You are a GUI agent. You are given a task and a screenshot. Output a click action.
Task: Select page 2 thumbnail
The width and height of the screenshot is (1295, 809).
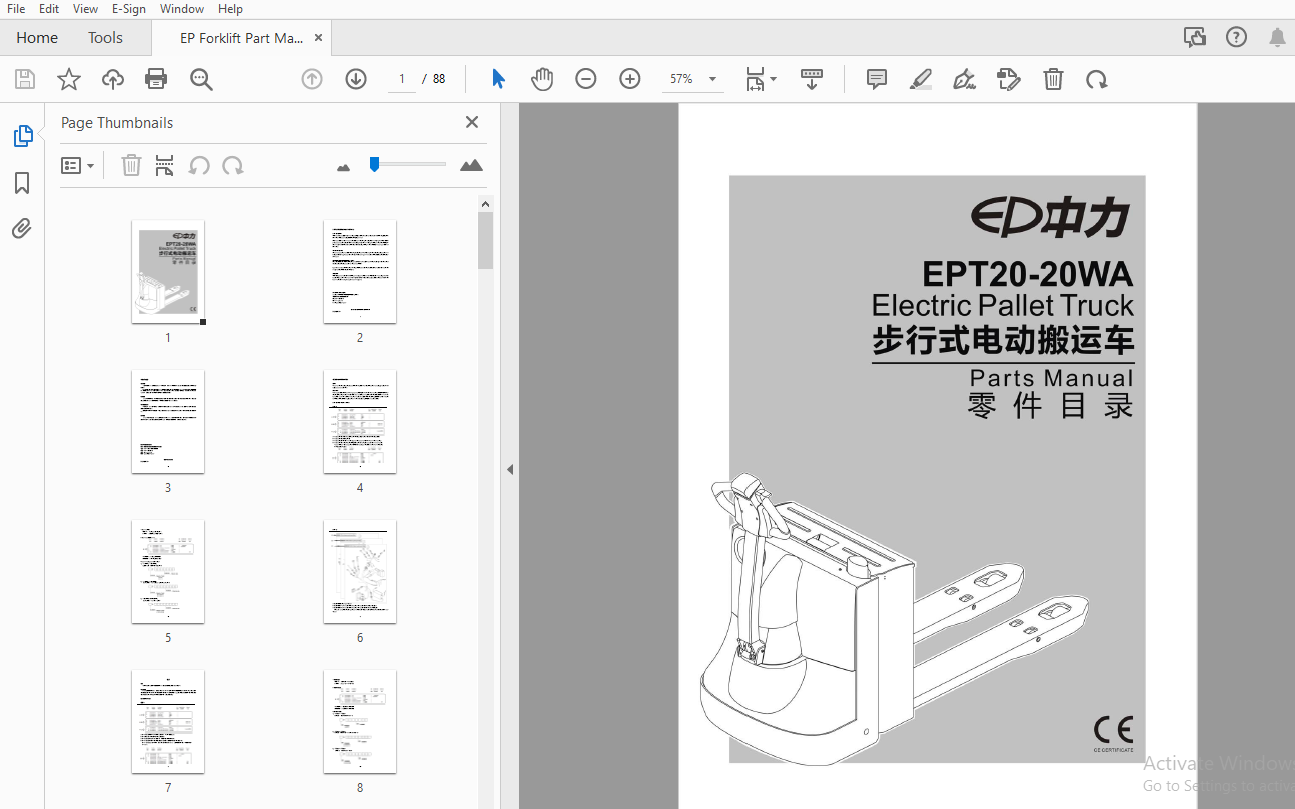click(360, 272)
